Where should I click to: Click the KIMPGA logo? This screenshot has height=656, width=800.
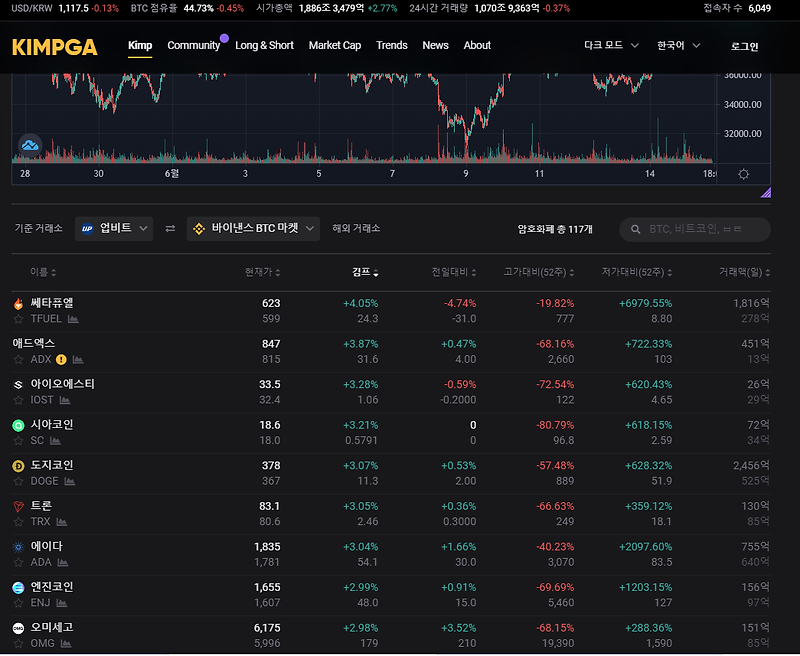click(x=55, y=47)
